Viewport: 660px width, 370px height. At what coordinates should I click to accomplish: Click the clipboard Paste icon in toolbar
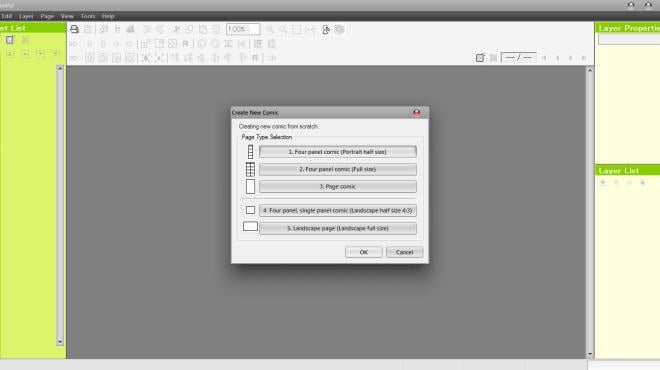(x=203, y=29)
